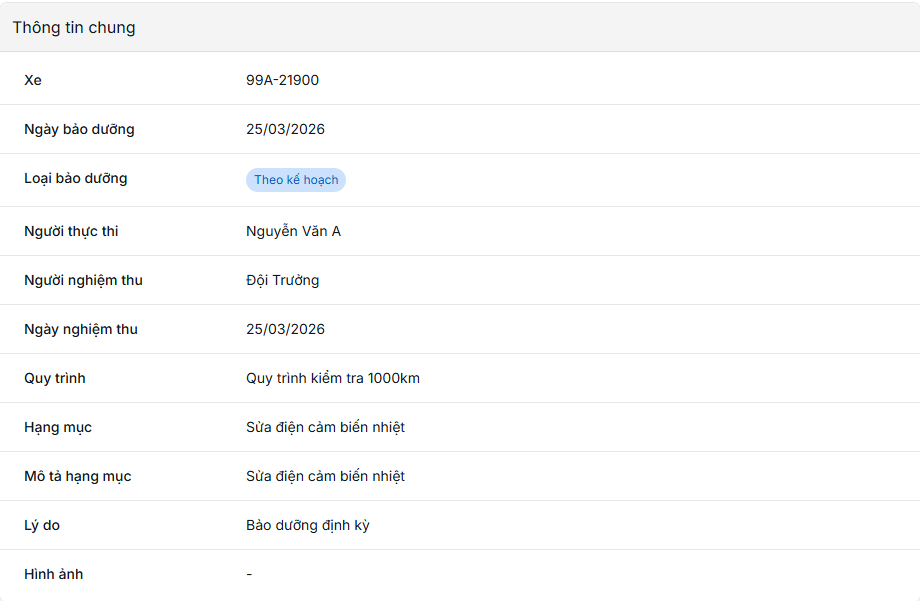Select the value in the Hạng mục row
The width and height of the screenshot is (920, 601).
pyautogui.click(x=325, y=427)
